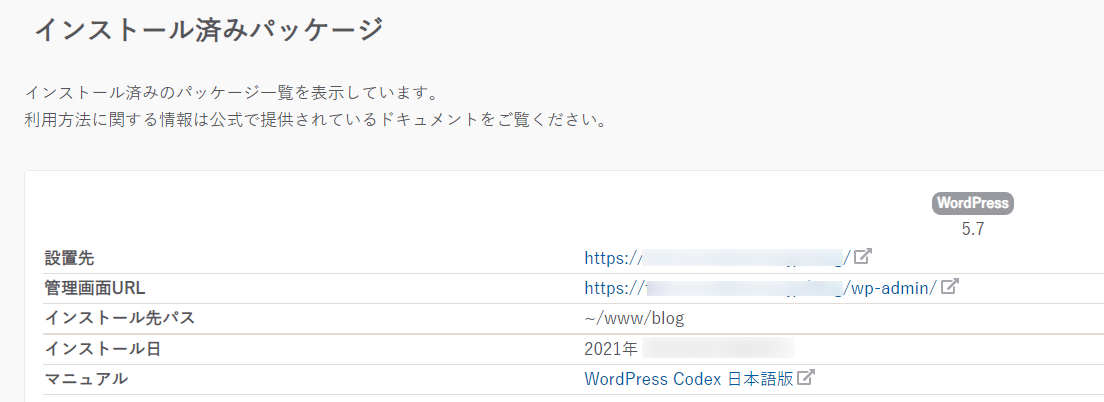Click the version number 5.7
The image size is (1104, 402).
click(x=973, y=229)
